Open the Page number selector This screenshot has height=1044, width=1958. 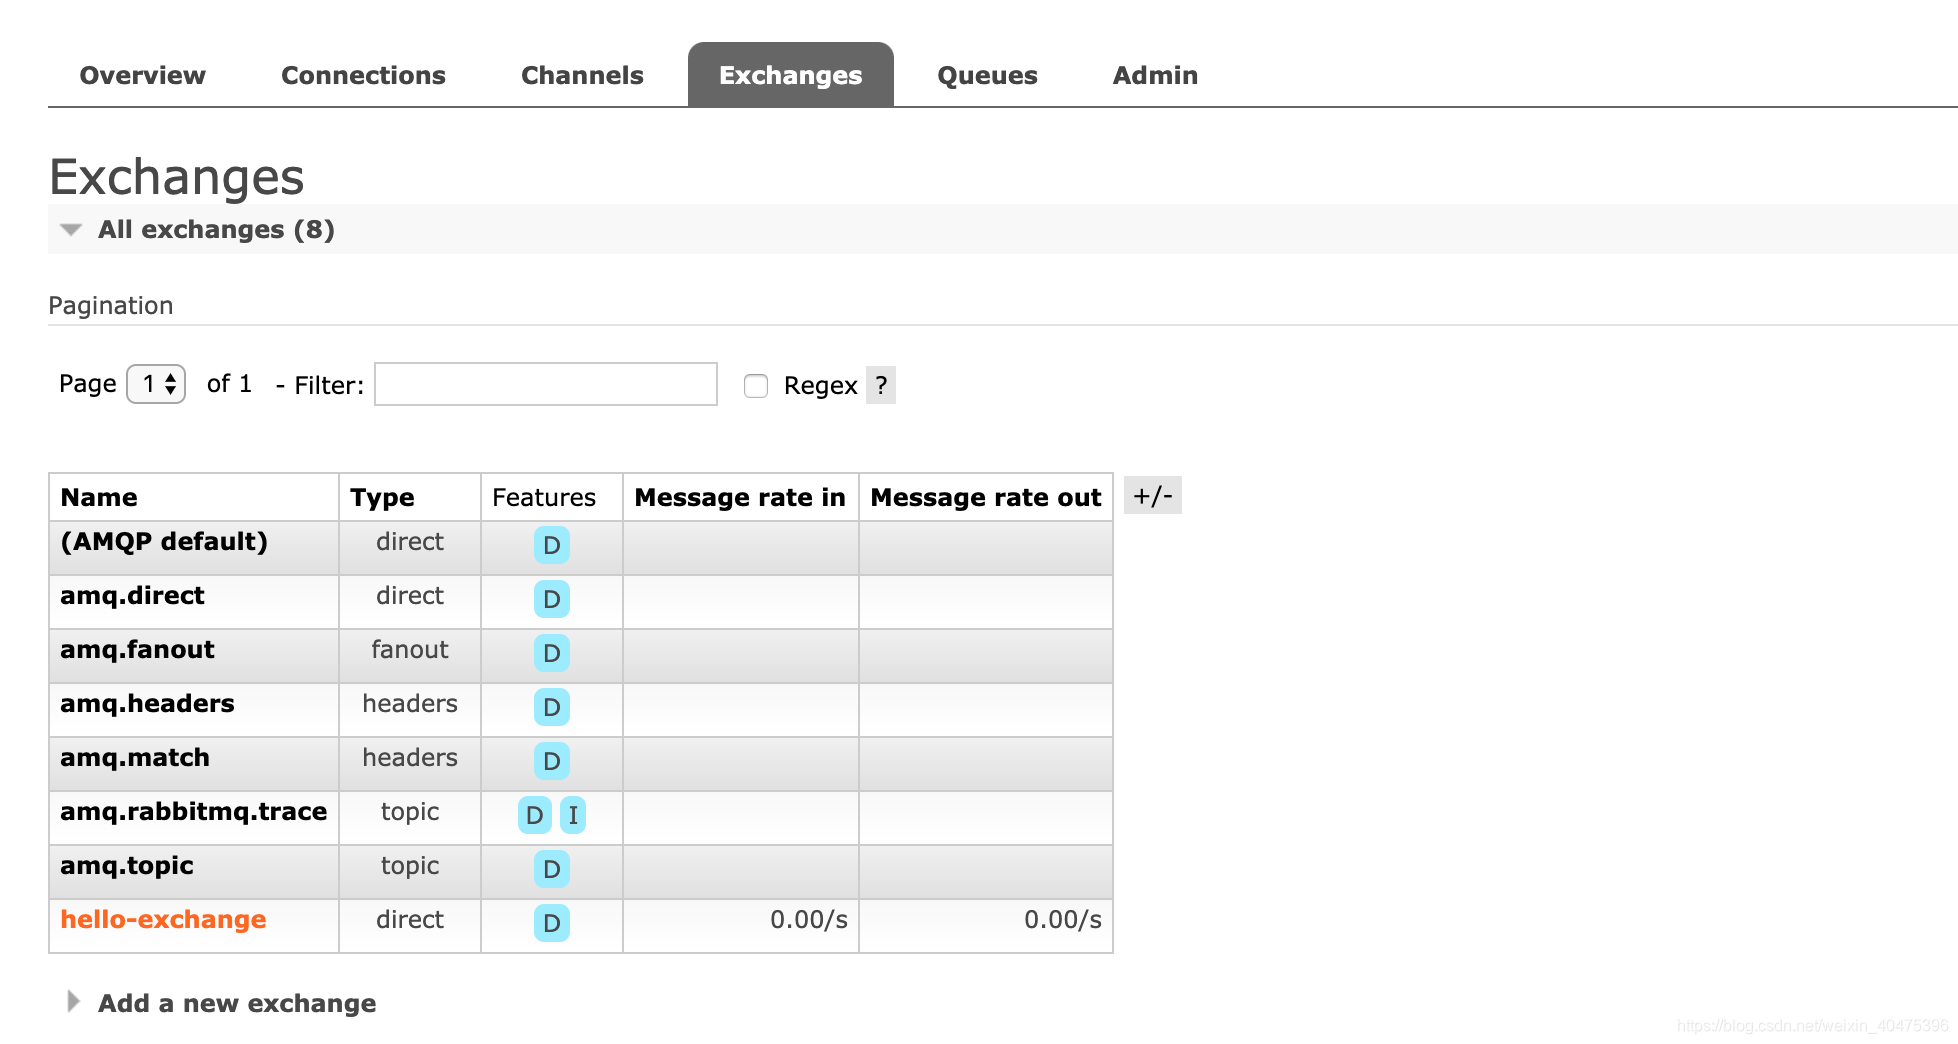pos(155,383)
